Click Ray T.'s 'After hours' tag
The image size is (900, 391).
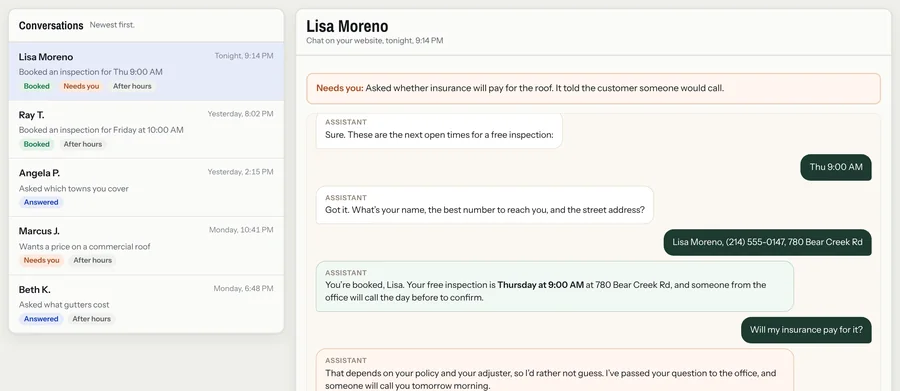(x=83, y=144)
